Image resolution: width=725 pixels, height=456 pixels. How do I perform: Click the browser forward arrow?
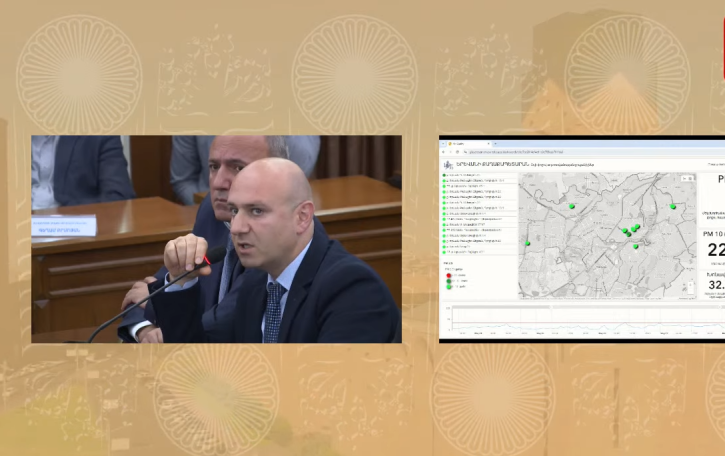[450, 152]
